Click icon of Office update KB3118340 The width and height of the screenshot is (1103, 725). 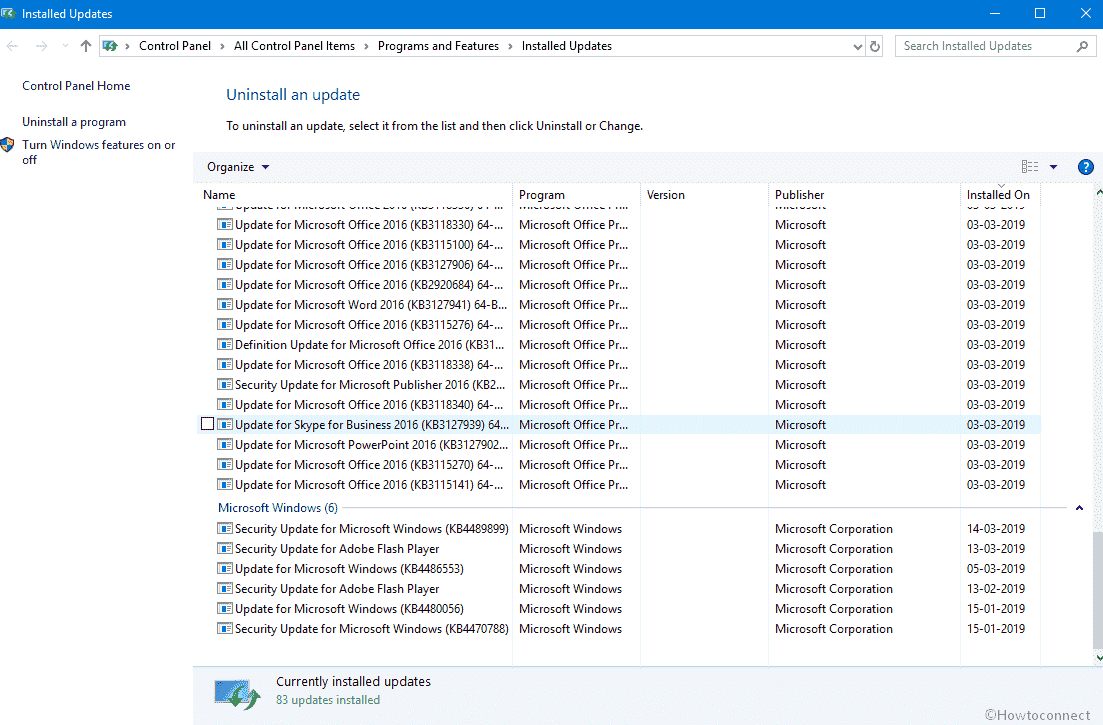tap(225, 405)
